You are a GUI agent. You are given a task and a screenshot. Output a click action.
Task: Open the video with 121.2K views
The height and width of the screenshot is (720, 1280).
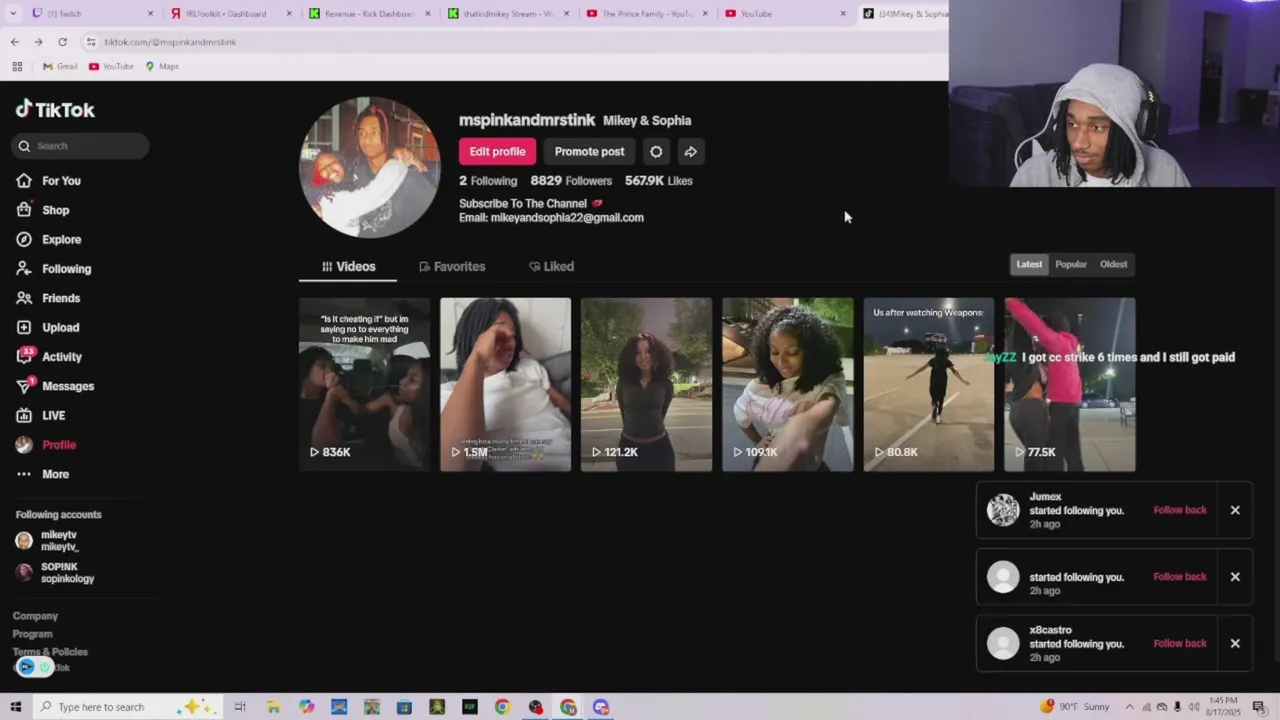point(646,384)
